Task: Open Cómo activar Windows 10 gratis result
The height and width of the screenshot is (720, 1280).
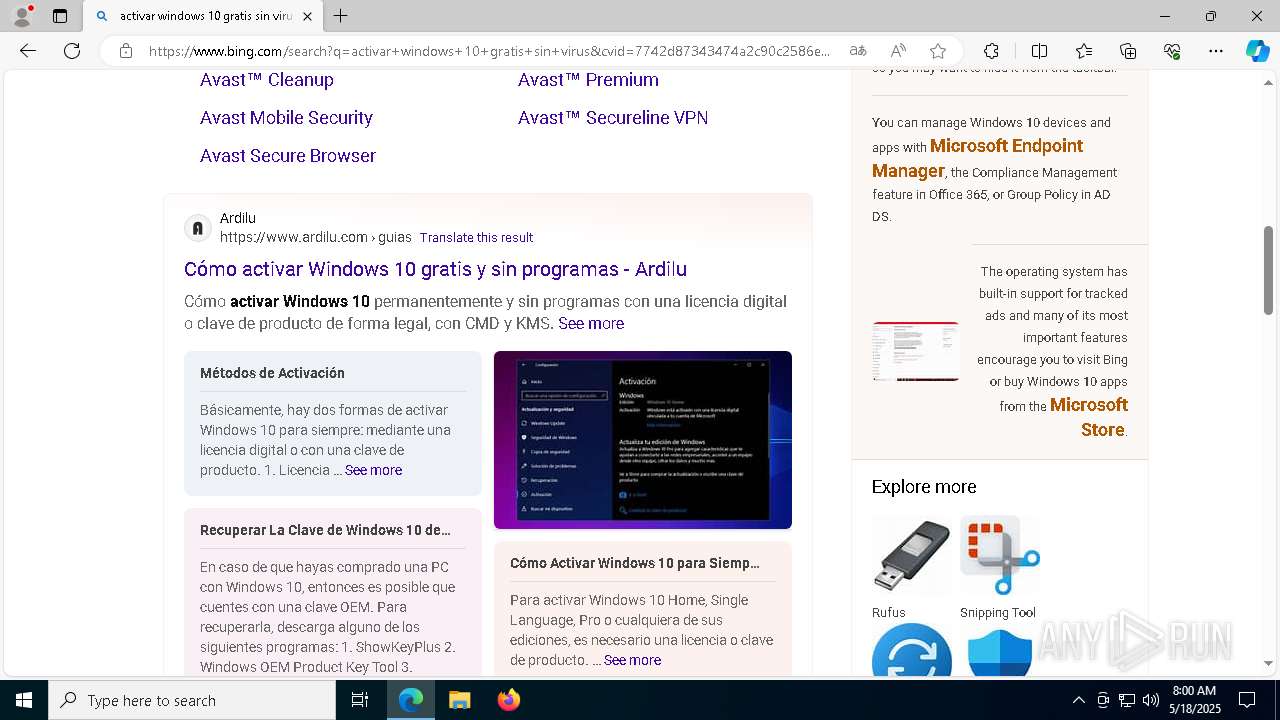Action: (435, 269)
